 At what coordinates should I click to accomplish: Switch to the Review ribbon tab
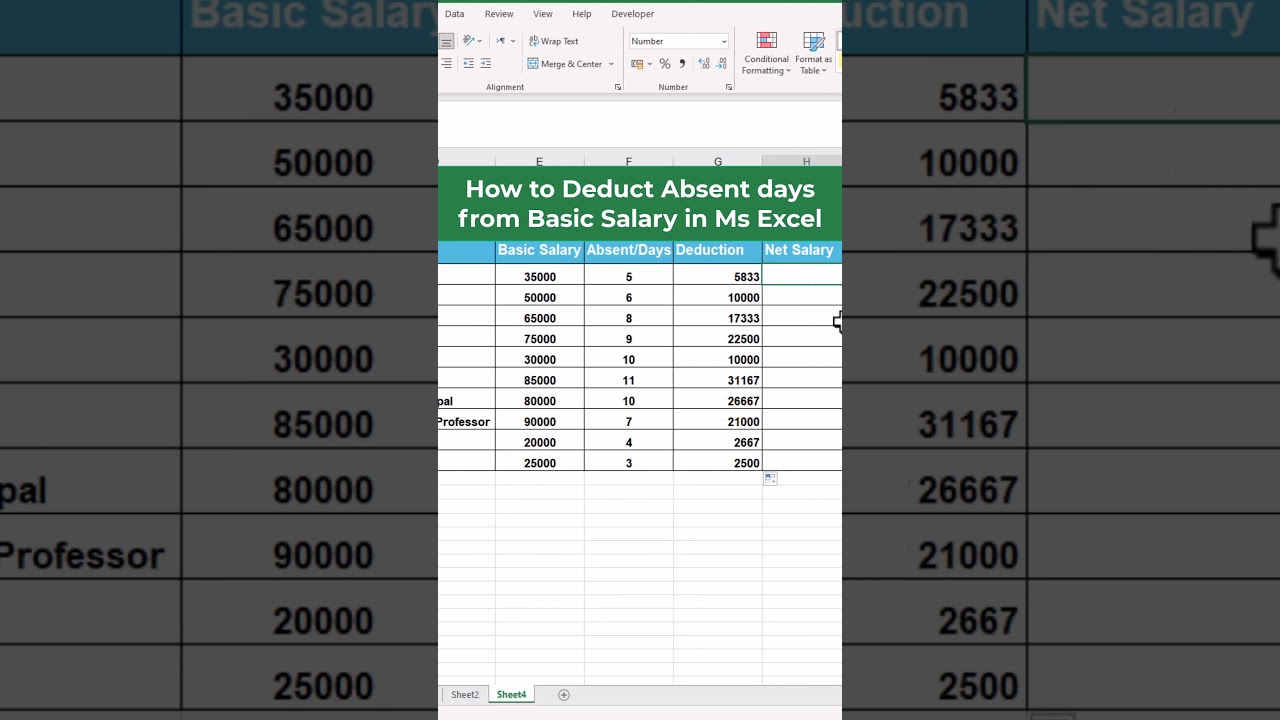click(499, 14)
